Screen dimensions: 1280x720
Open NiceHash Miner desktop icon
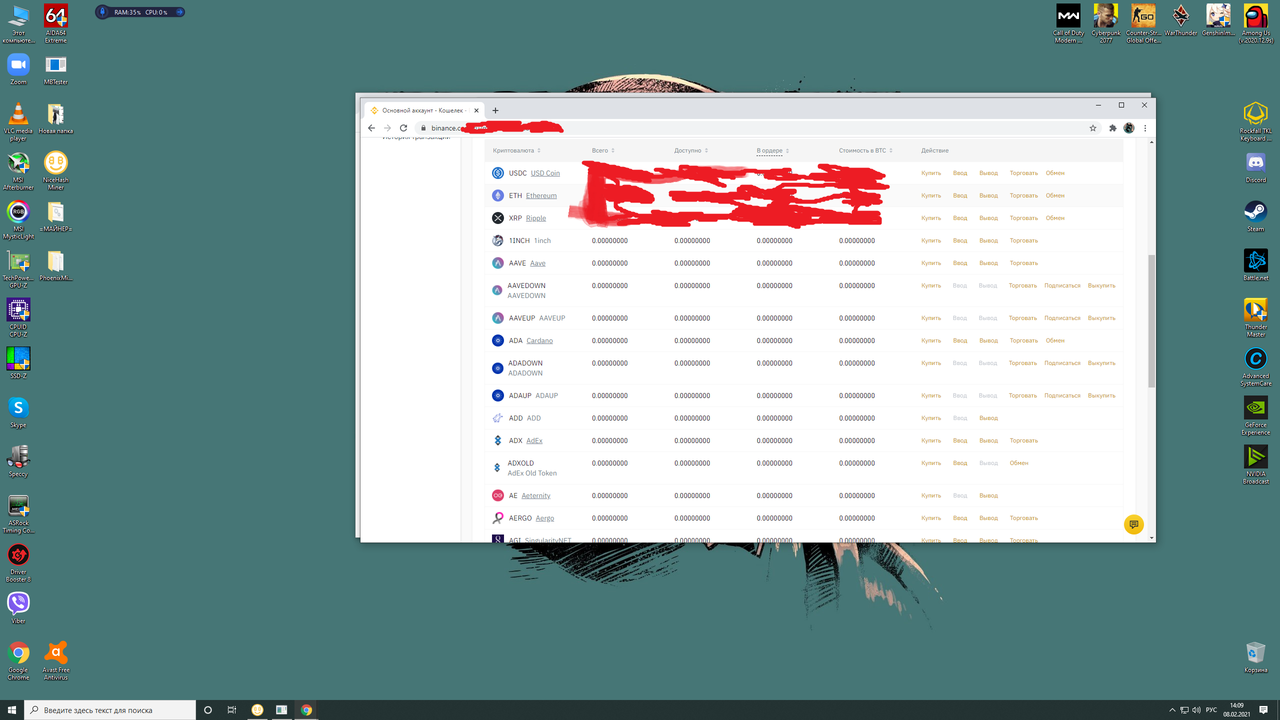(56, 170)
